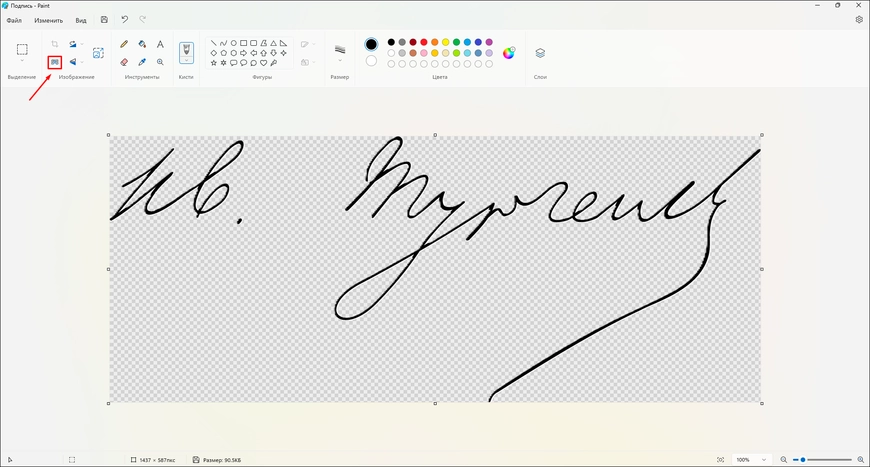Activate Color 2 white swatch
The width and height of the screenshot is (870, 467).
(x=371, y=60)
